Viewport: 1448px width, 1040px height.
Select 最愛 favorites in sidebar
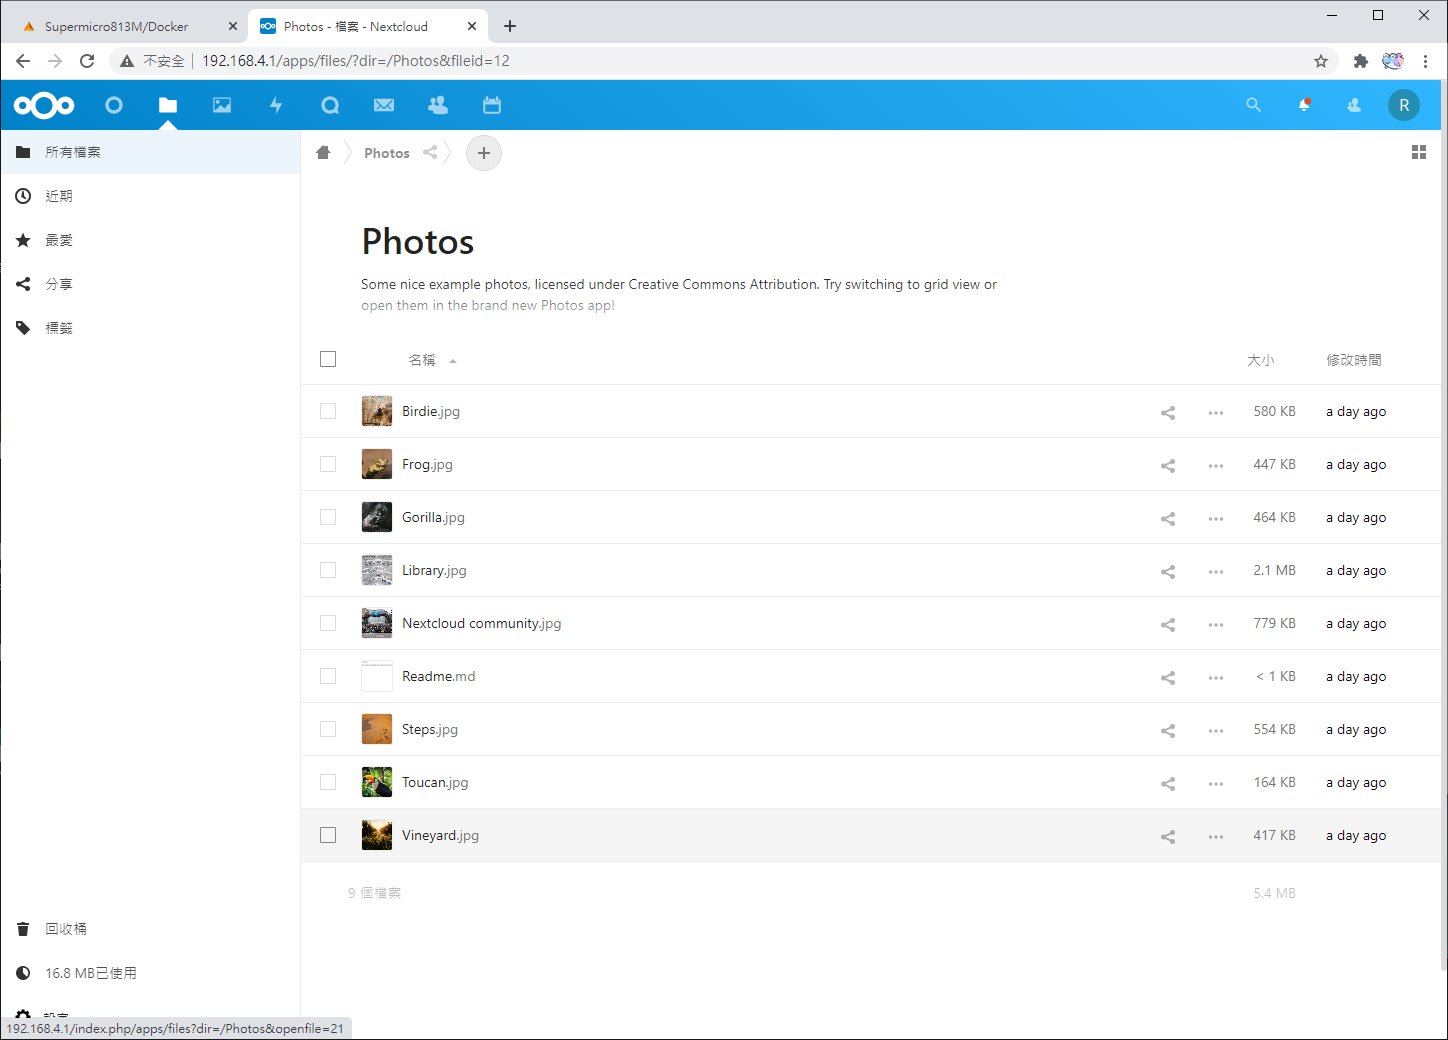tap(59, 240)
